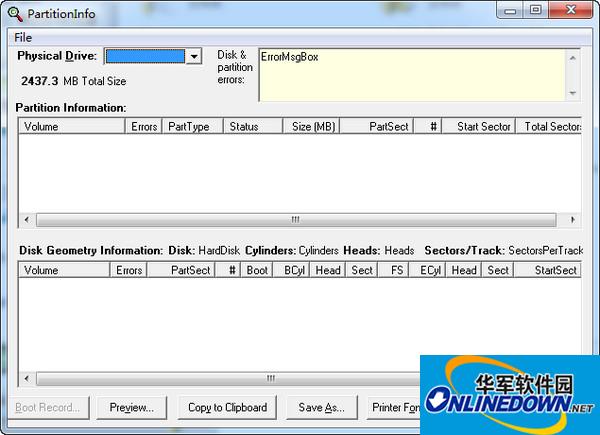The image size is (600, 435).
Task: Expand the Physical Drive dropdown
Action: [x=194, y=57]
